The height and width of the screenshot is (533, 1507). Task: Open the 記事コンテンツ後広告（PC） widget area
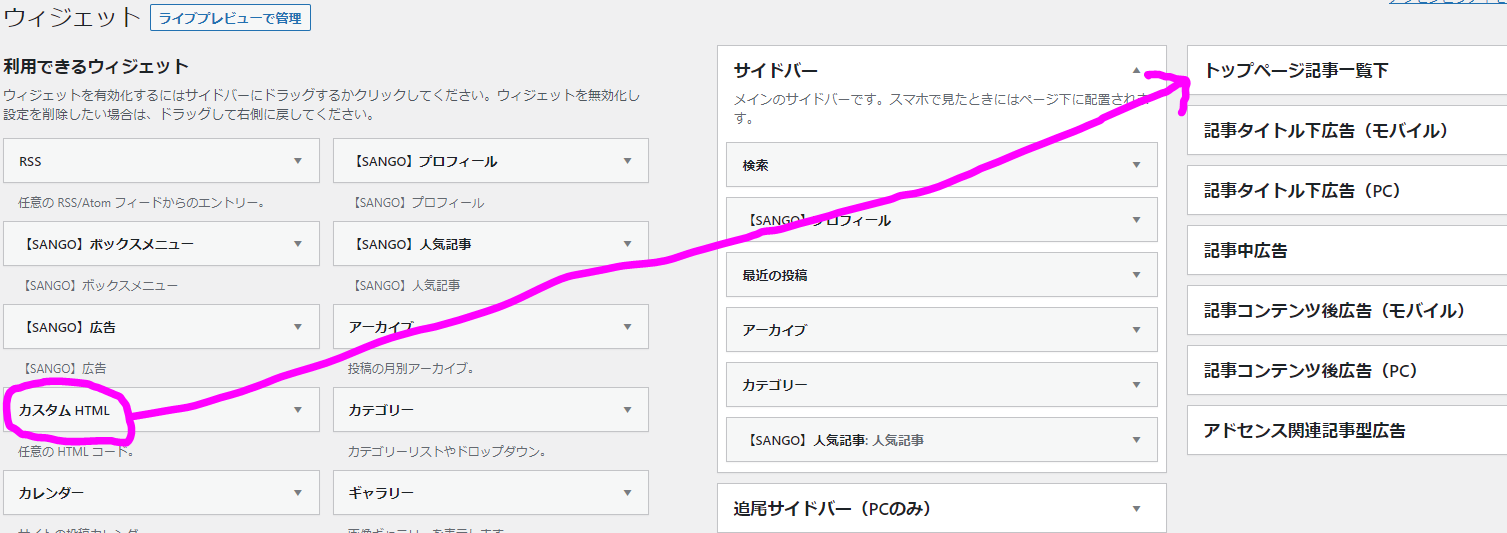(x=1347, y=371)
